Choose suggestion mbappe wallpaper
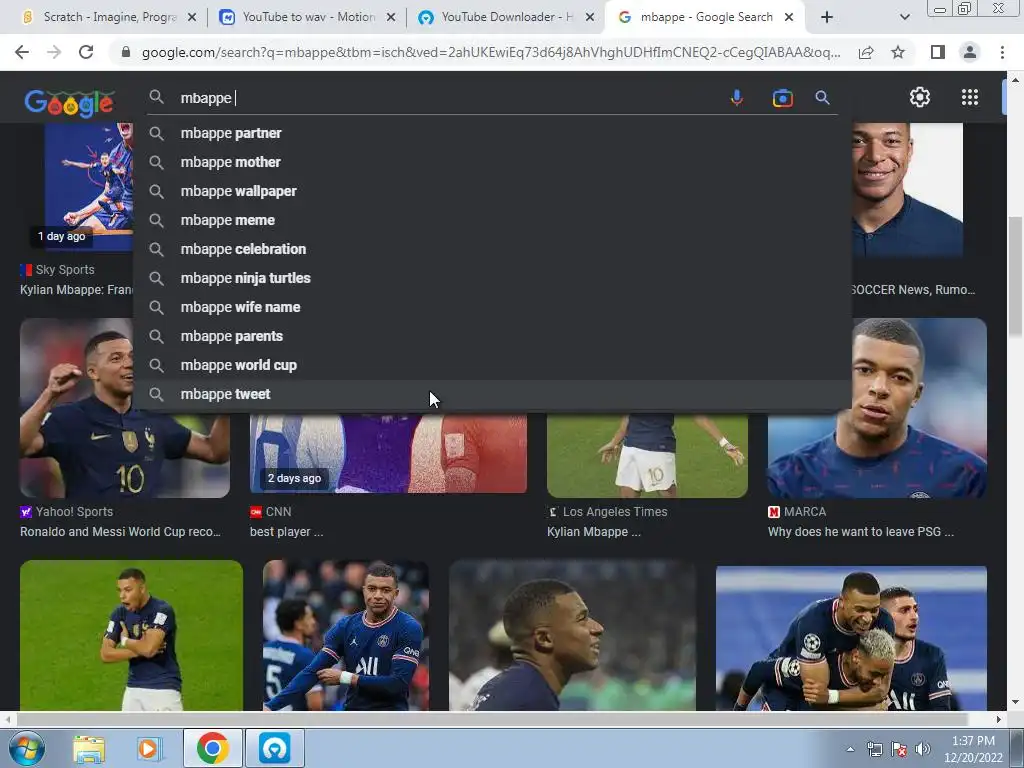Viewport: 1024px width, 768px height. pyautogui.click(x=492, y=191)
